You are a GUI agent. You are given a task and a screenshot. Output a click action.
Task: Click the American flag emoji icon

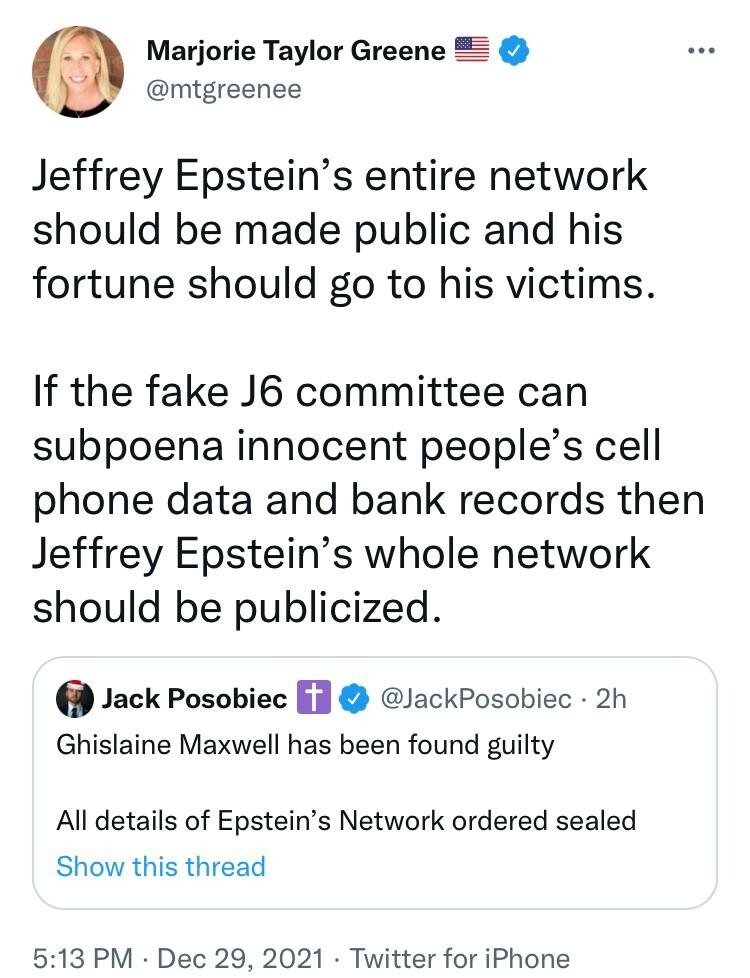[470, 49]
